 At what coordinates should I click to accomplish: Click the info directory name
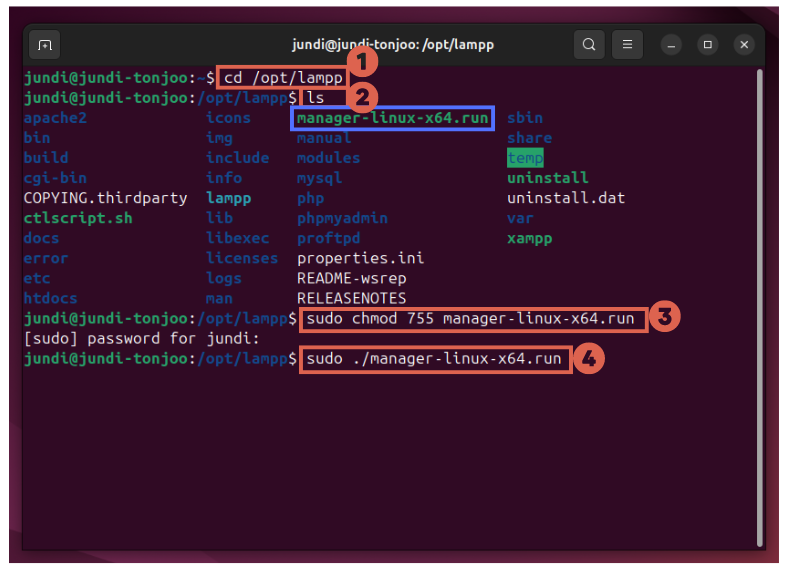[224, 178]
